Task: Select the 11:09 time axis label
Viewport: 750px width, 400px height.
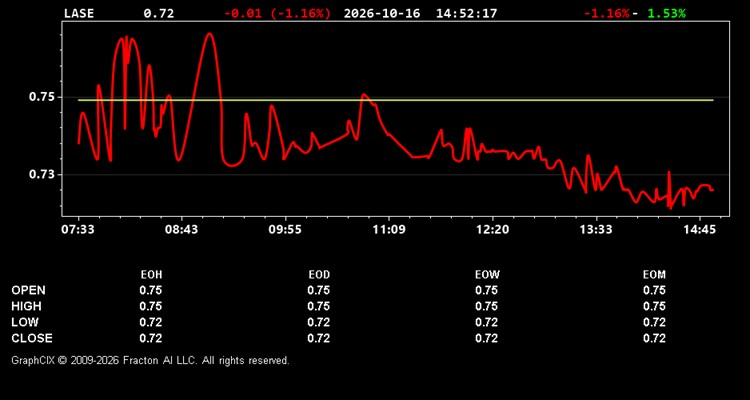Action: click(x=389, y=230)
